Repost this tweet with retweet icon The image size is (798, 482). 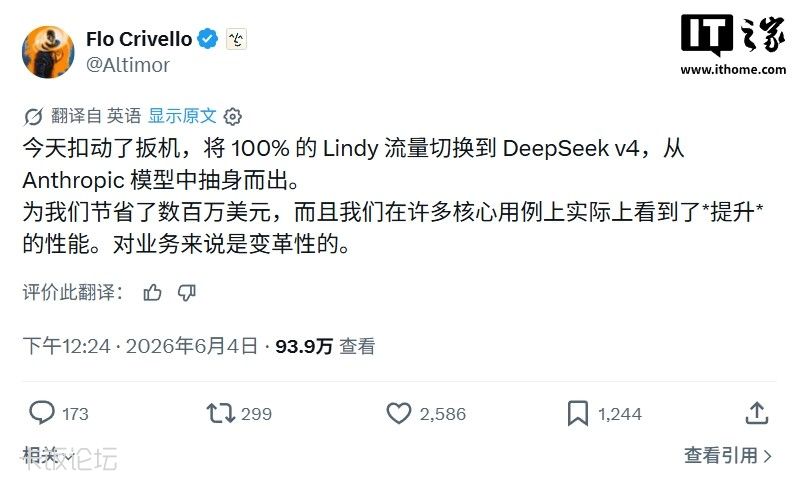220,413
